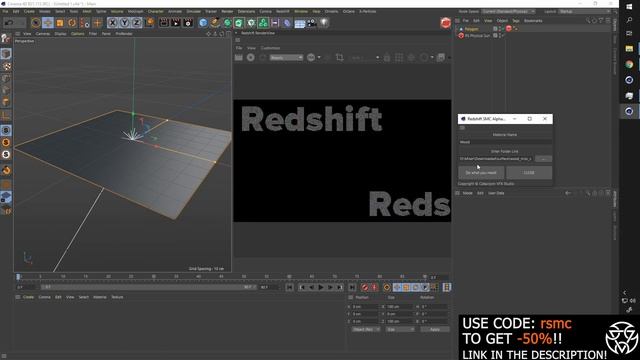Image resolution: width=640 pixels, height=360 pixels.
Task: Select the crop region icon in RenderView
Action: (x=339, y=58)
